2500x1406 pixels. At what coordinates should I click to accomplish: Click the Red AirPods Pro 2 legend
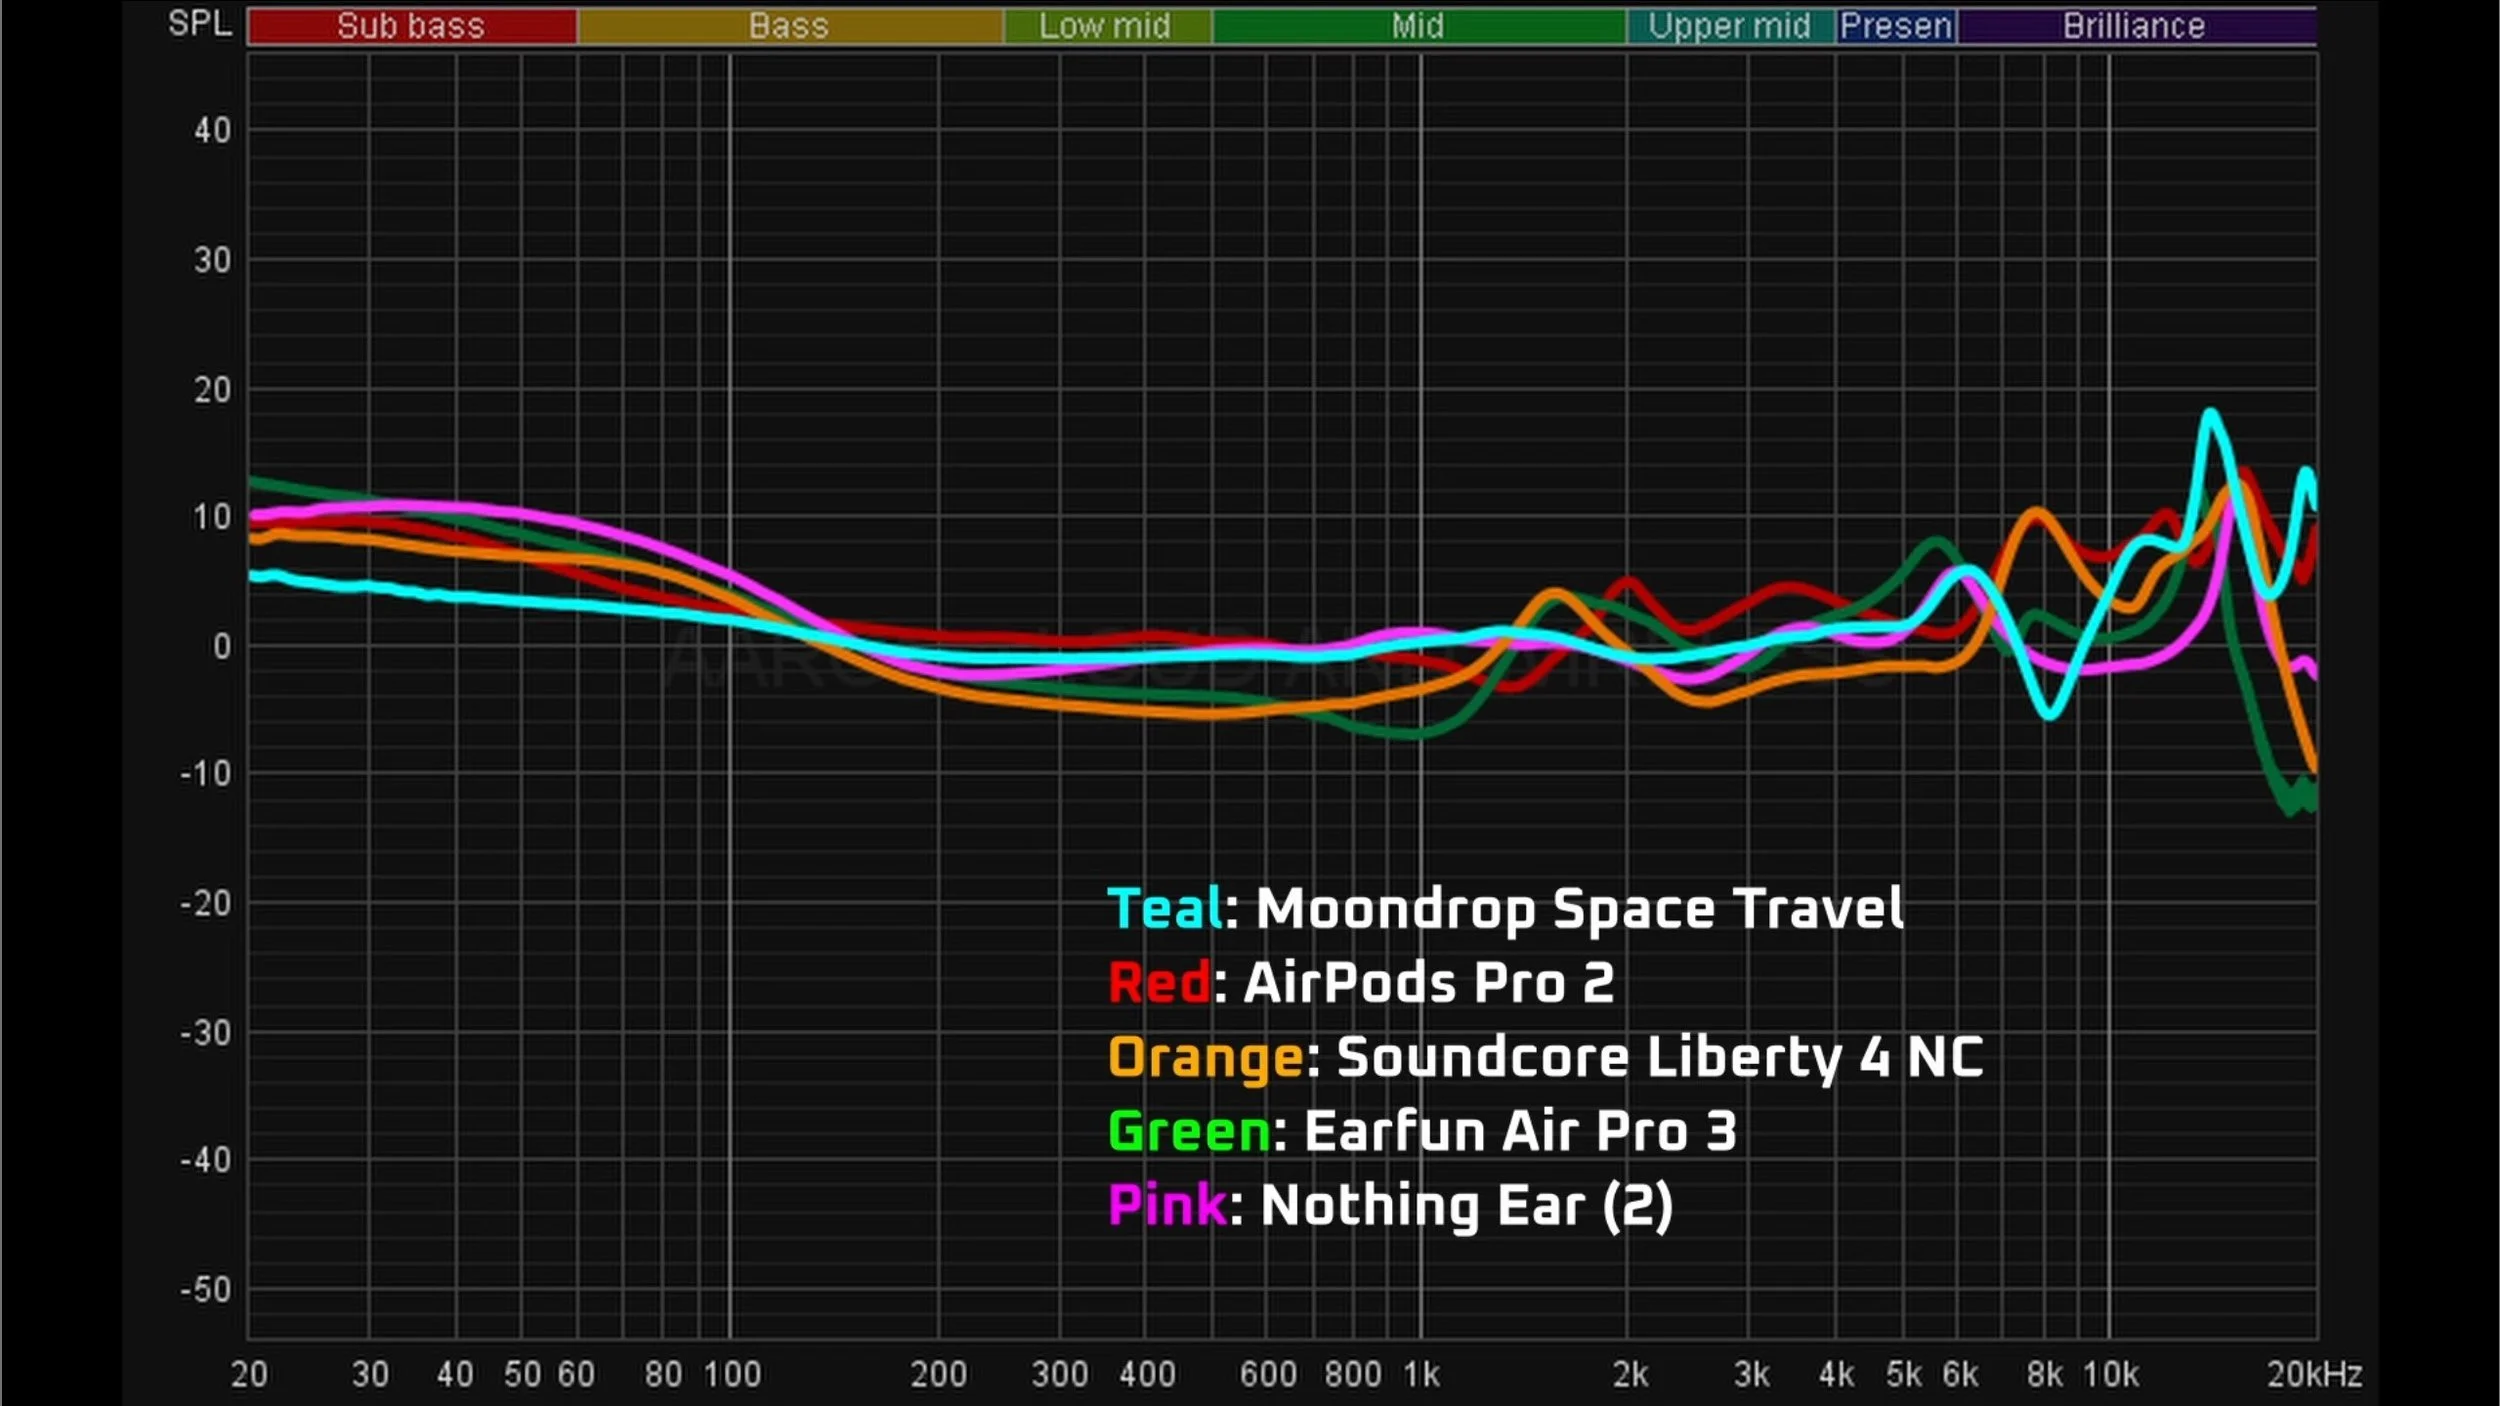(x=1361, y=983)
